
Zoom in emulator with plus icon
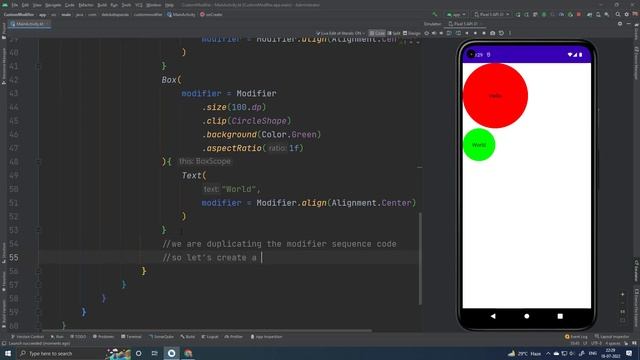click(622, 294)
